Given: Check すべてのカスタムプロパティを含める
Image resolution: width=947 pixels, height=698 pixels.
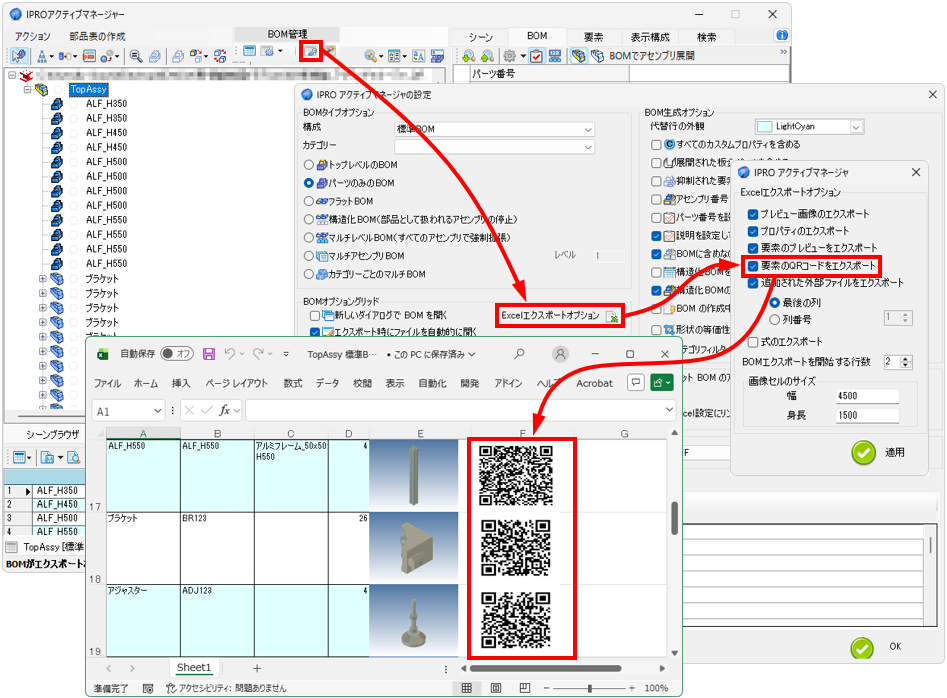Looking at the screenshot, I should (656, 144).
